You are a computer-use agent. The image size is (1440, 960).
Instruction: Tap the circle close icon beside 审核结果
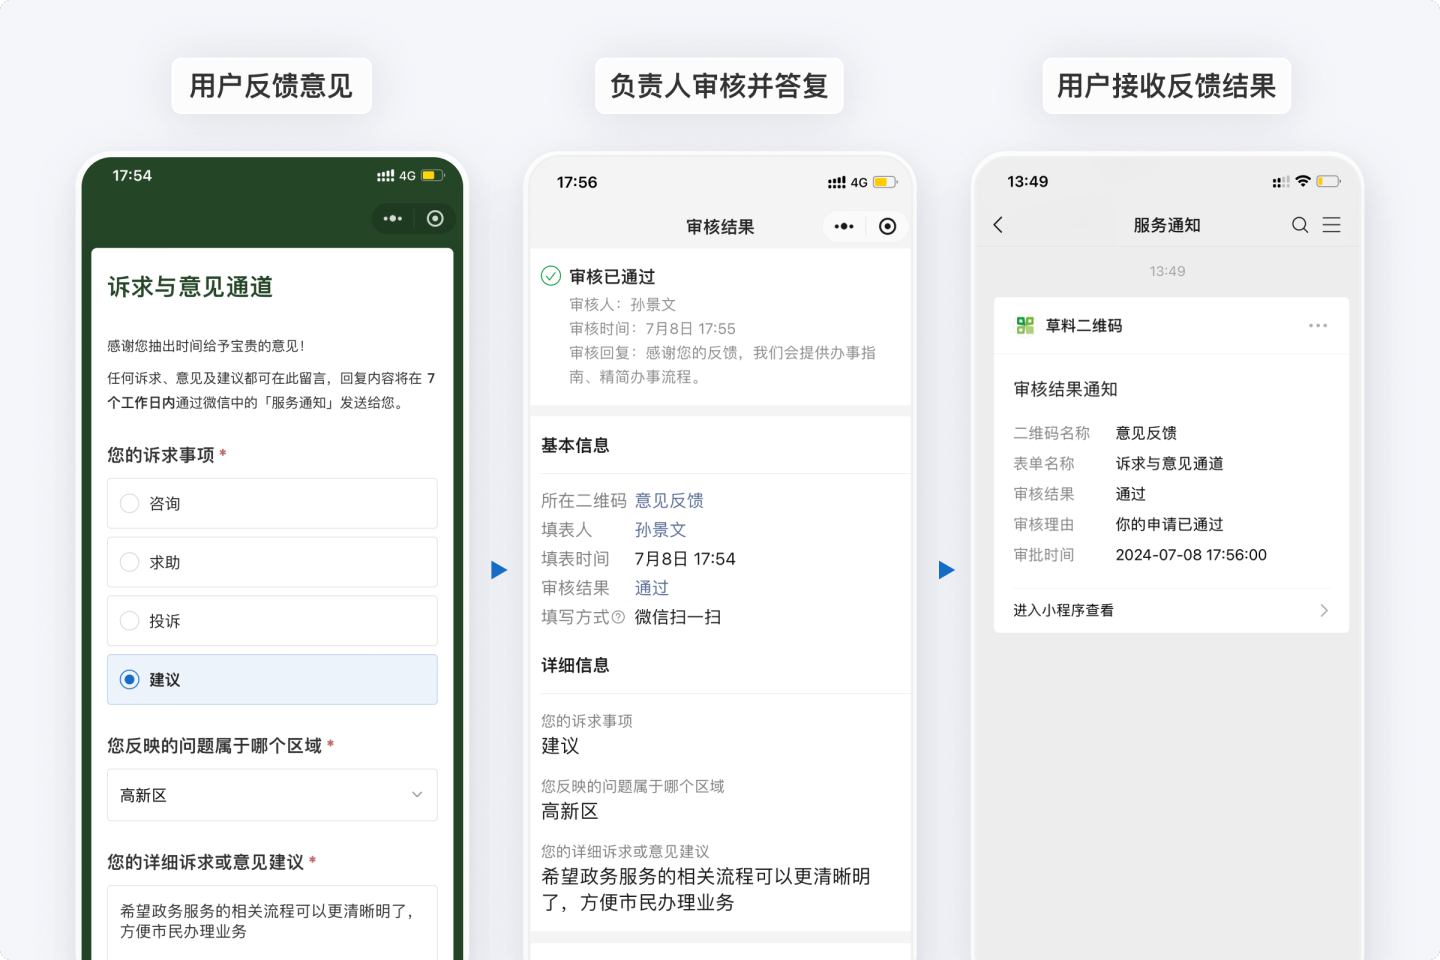(x=887, y=227)
